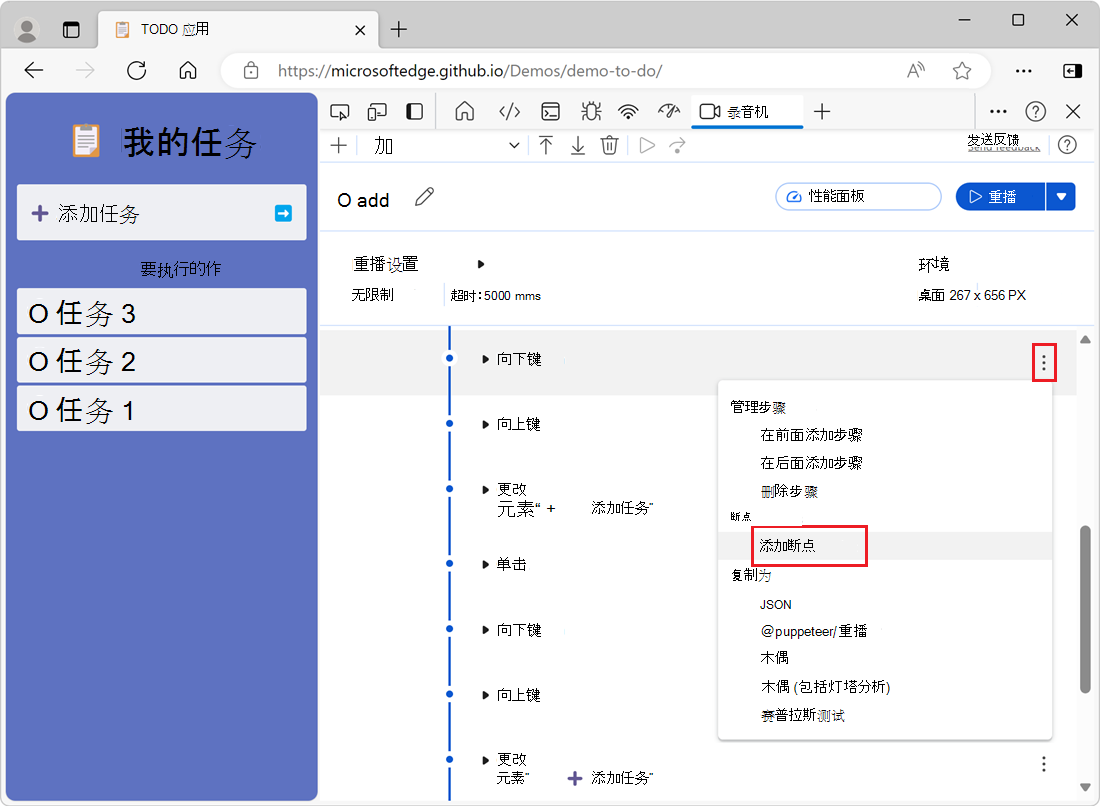Choose 在后面添加步骤 from the menu
1100x806 pixels.
tap(811, 463)
